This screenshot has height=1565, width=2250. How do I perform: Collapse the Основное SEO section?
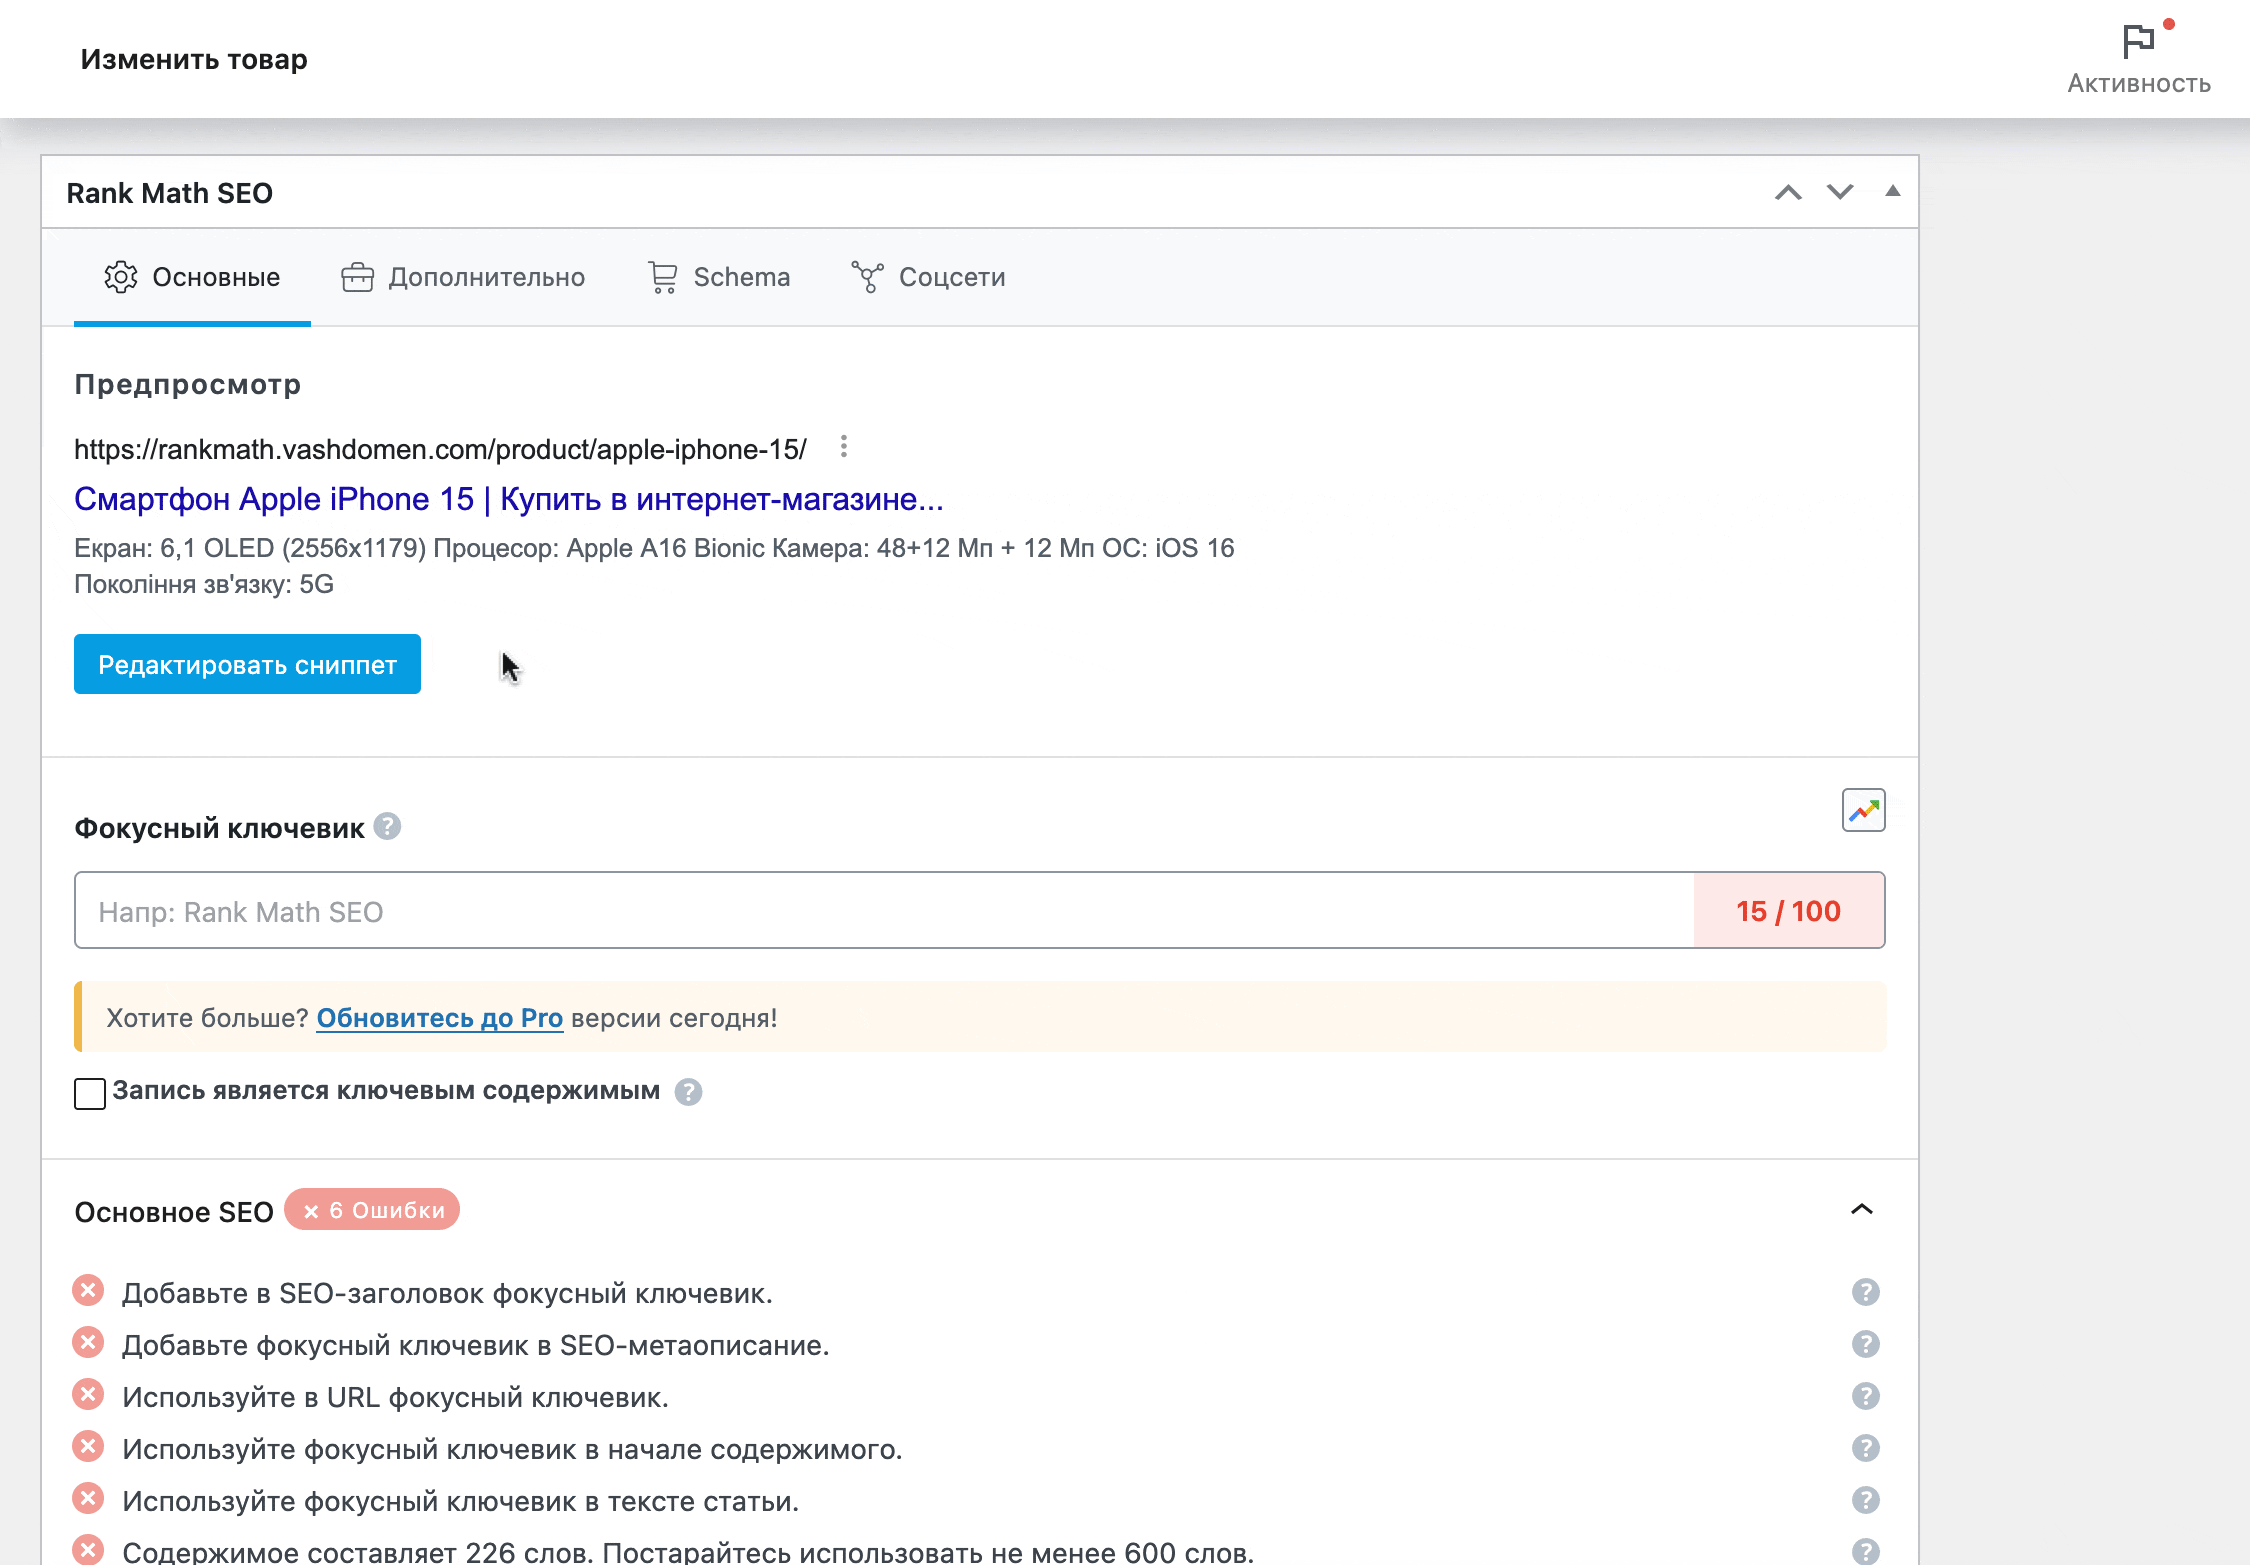(1862, 1210)
